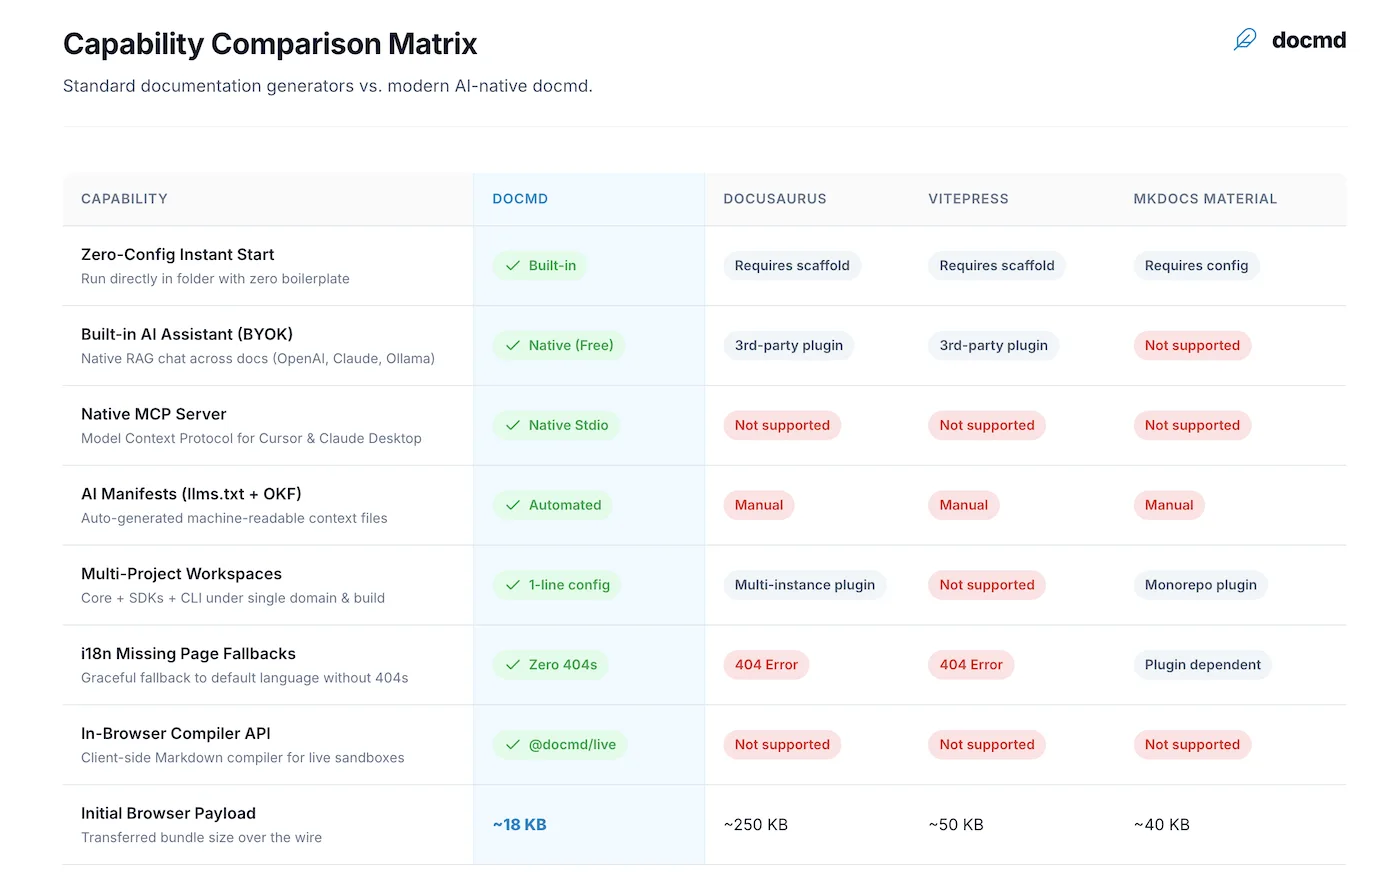This screenshot has width=1400, height=877.
Task: Click MkDocs 'Not supported' for Native MCP Server
Action: (x=1192, y=426)
